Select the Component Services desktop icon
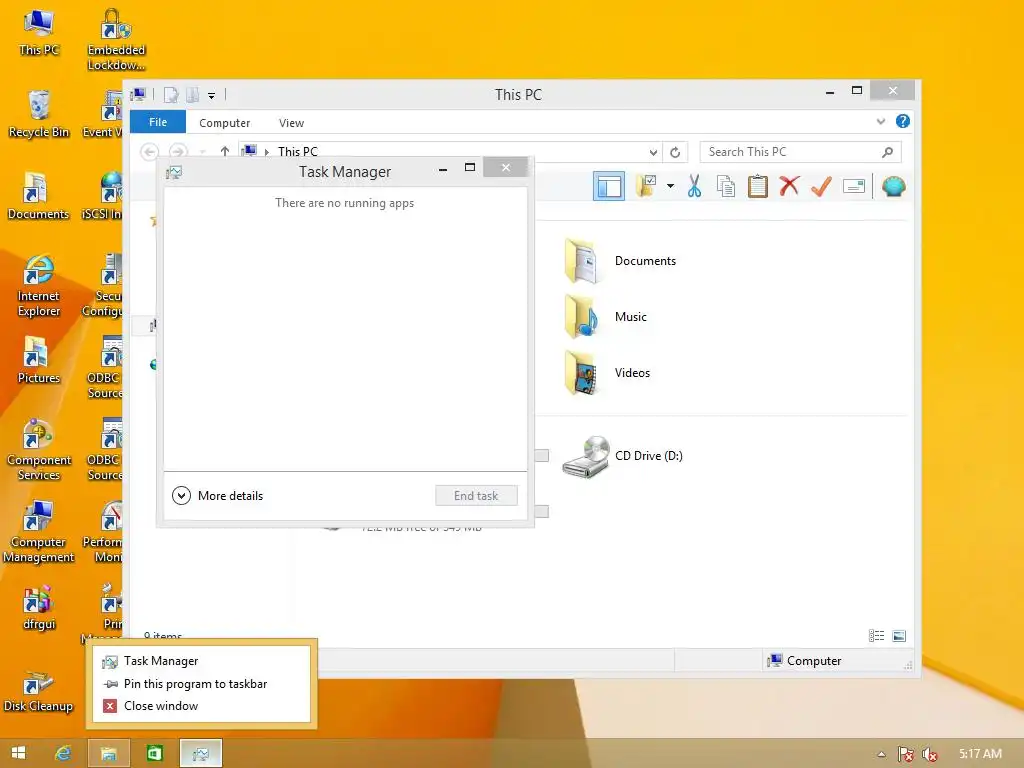The width and height of the screenshot is (1024, 768). click(x=39, y=449)
